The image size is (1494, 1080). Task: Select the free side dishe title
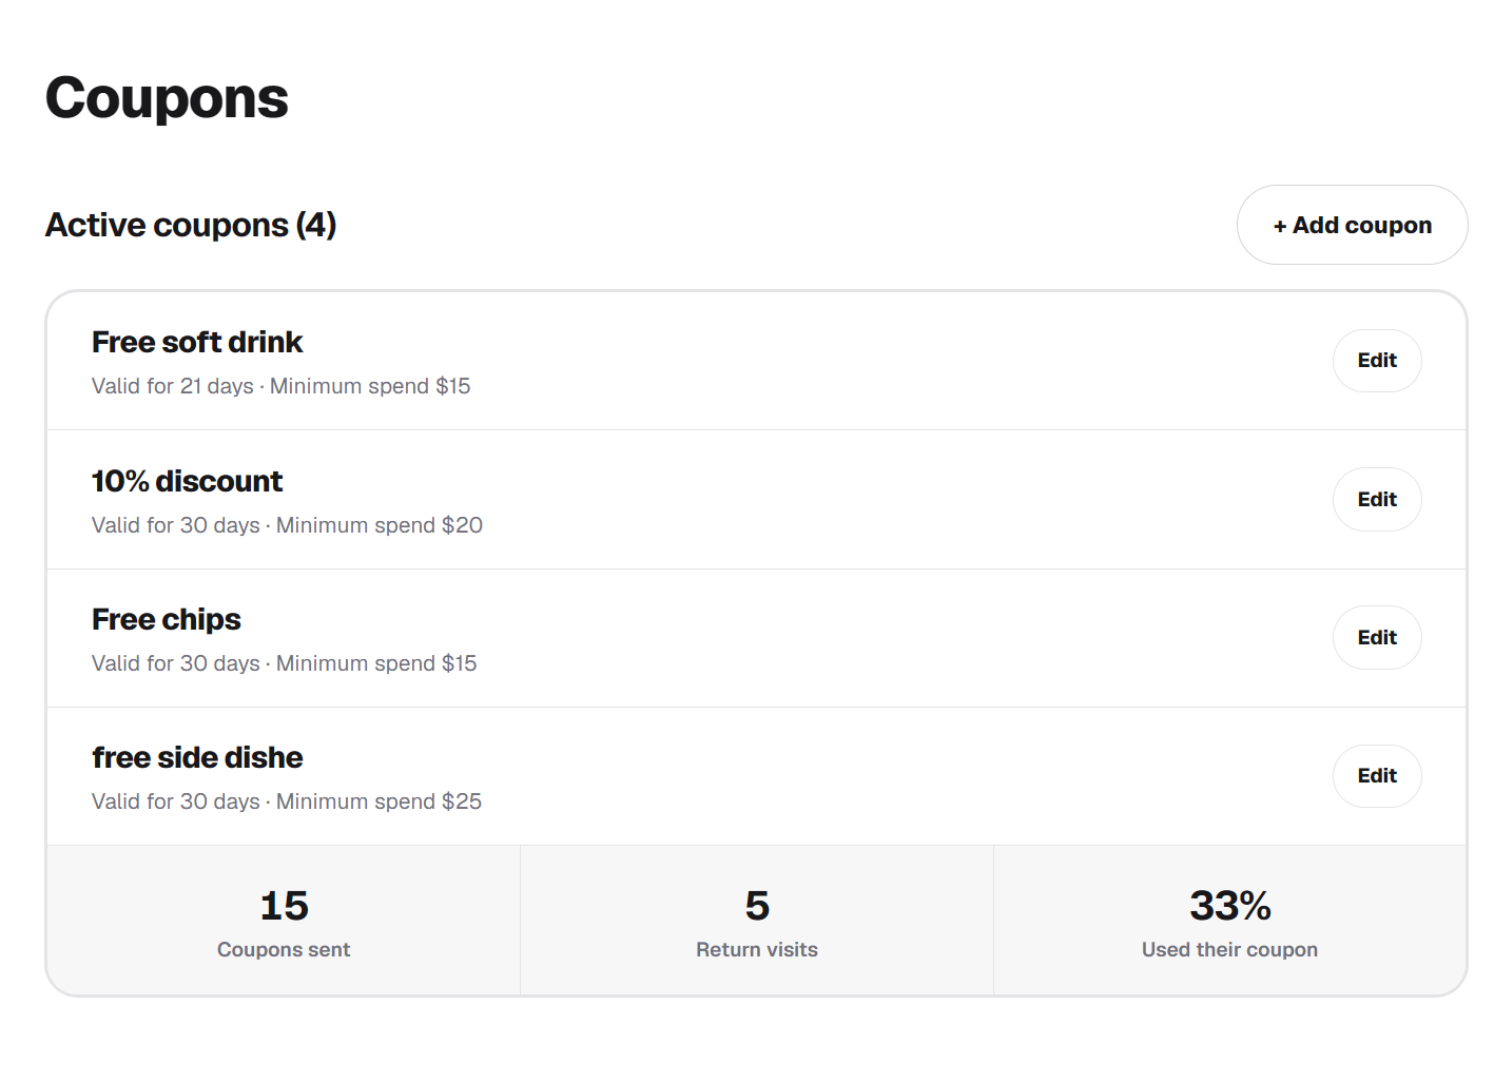coord(197,758)
